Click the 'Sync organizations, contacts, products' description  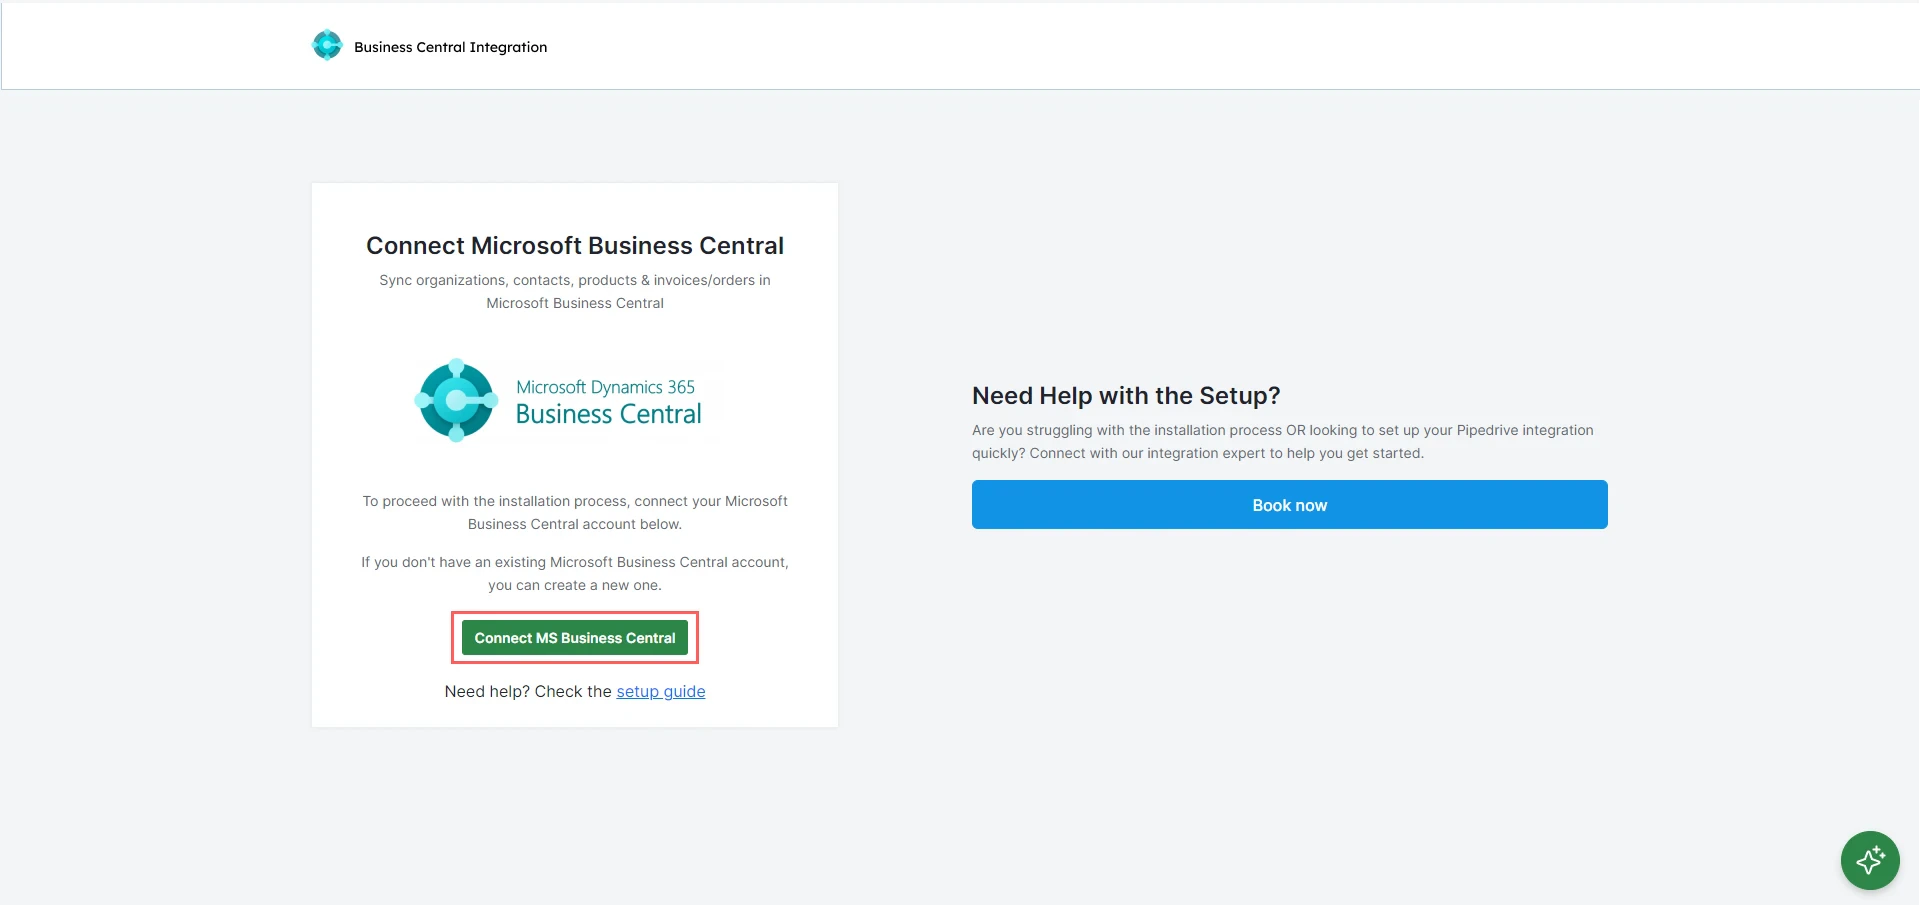pos(575,291)
